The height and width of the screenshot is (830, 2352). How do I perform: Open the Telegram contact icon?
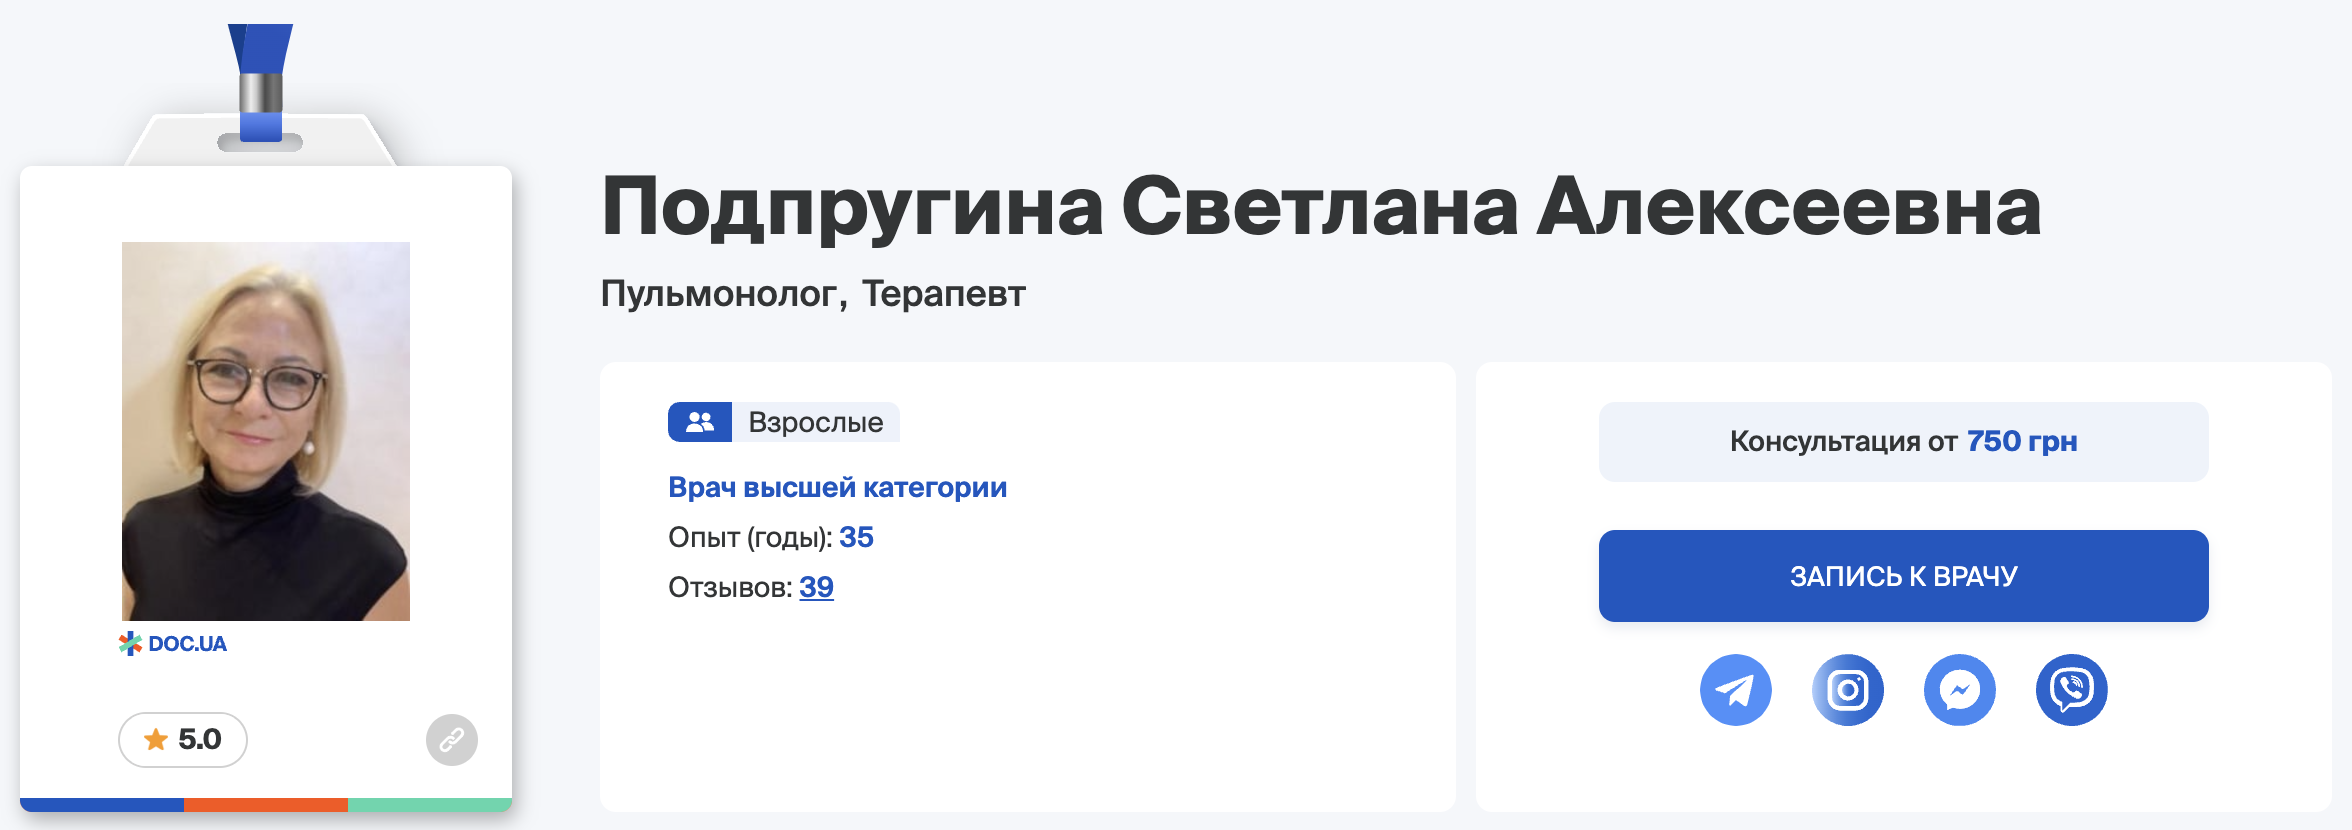[x=1736, y=690]
